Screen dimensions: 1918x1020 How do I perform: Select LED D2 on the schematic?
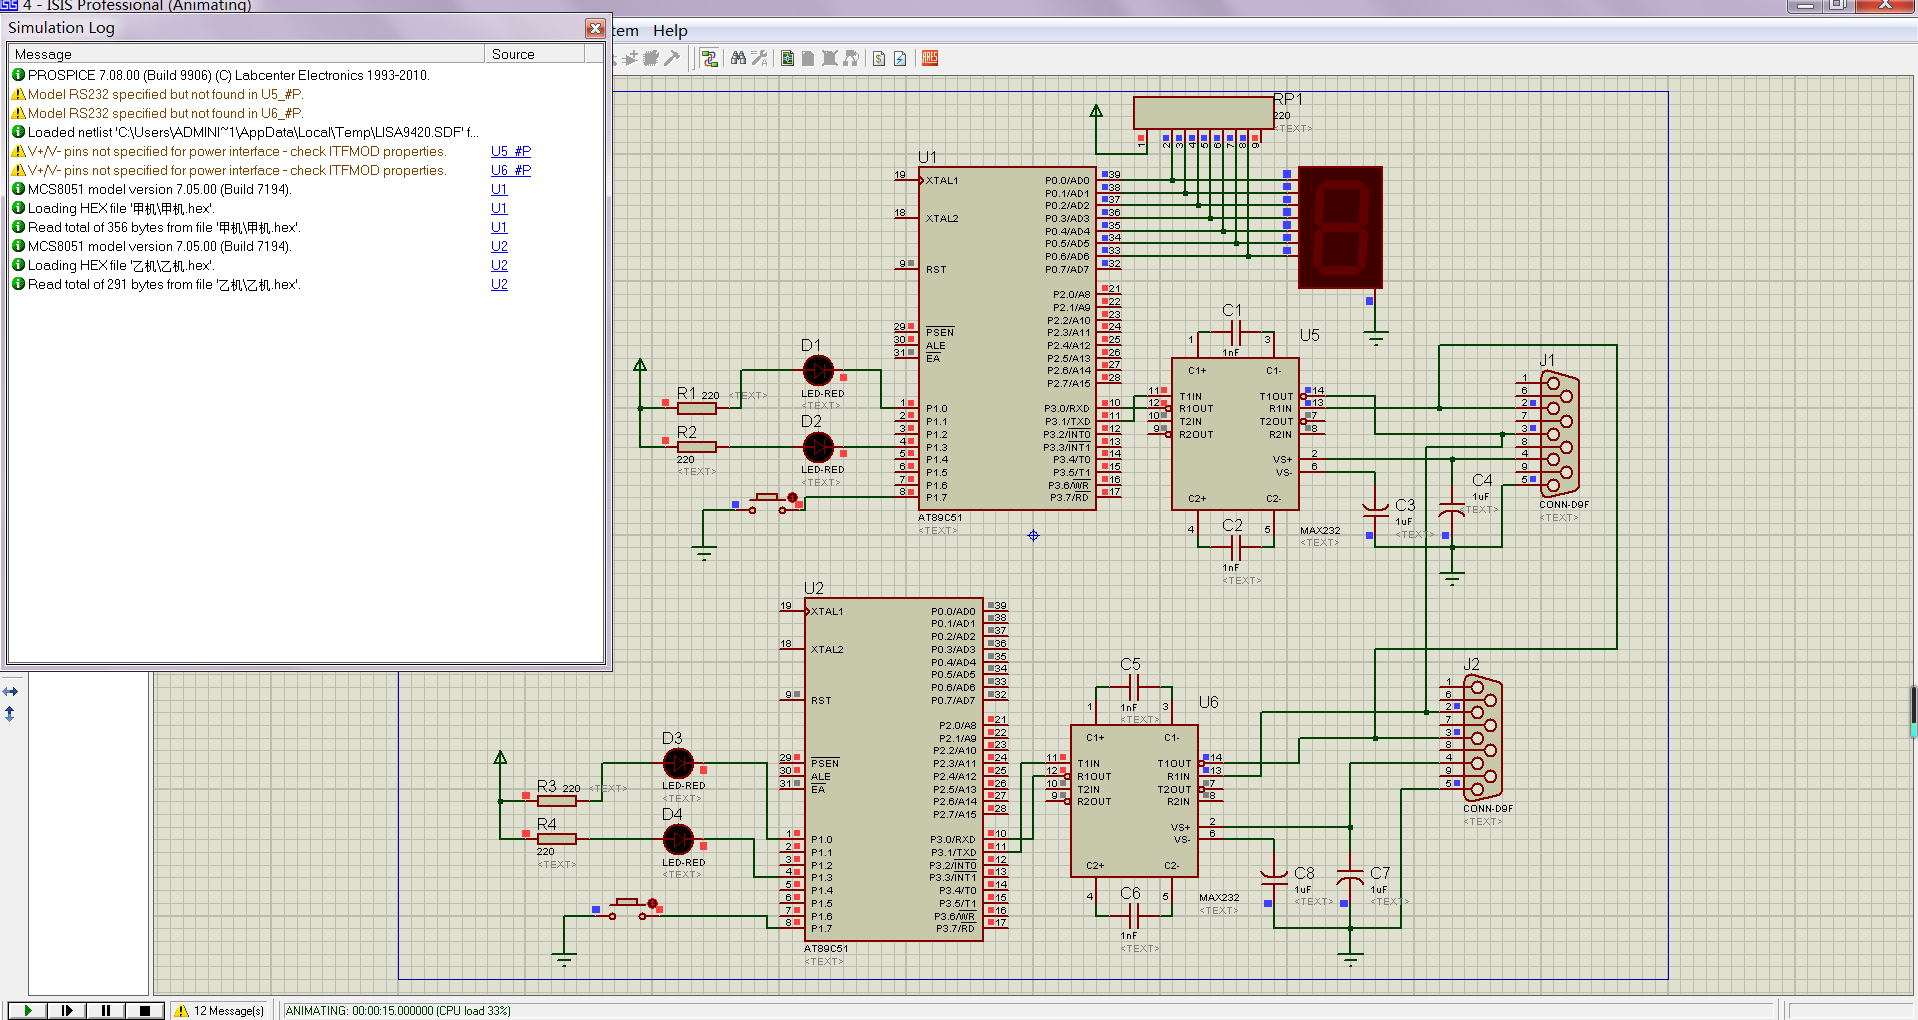pos(818,447)
